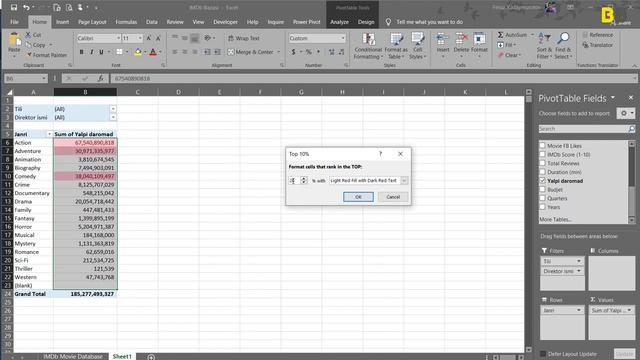
Task: Open the Custom number format dropdown
Action: (x=343, y=38)
